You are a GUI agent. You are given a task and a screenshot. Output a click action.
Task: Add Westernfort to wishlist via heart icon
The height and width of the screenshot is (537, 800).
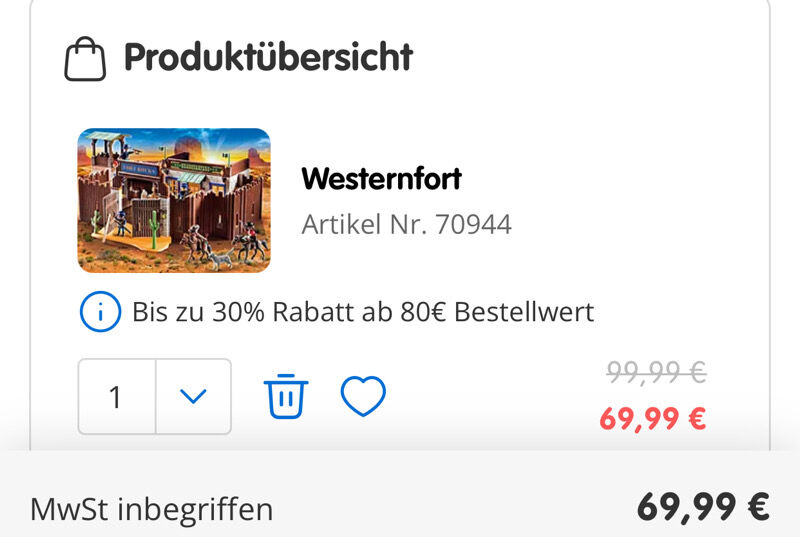click(x=363, y=396)
